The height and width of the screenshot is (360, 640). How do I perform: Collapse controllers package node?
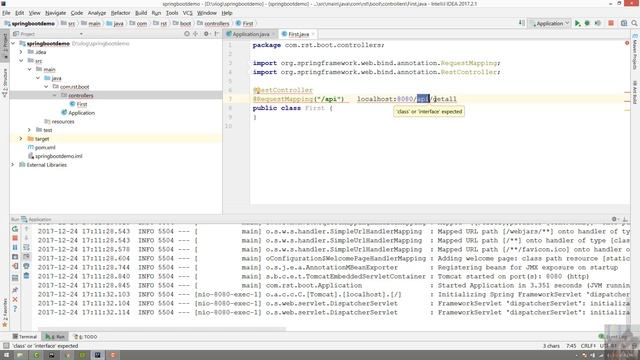pyautogui.click(x=55, y=95)
